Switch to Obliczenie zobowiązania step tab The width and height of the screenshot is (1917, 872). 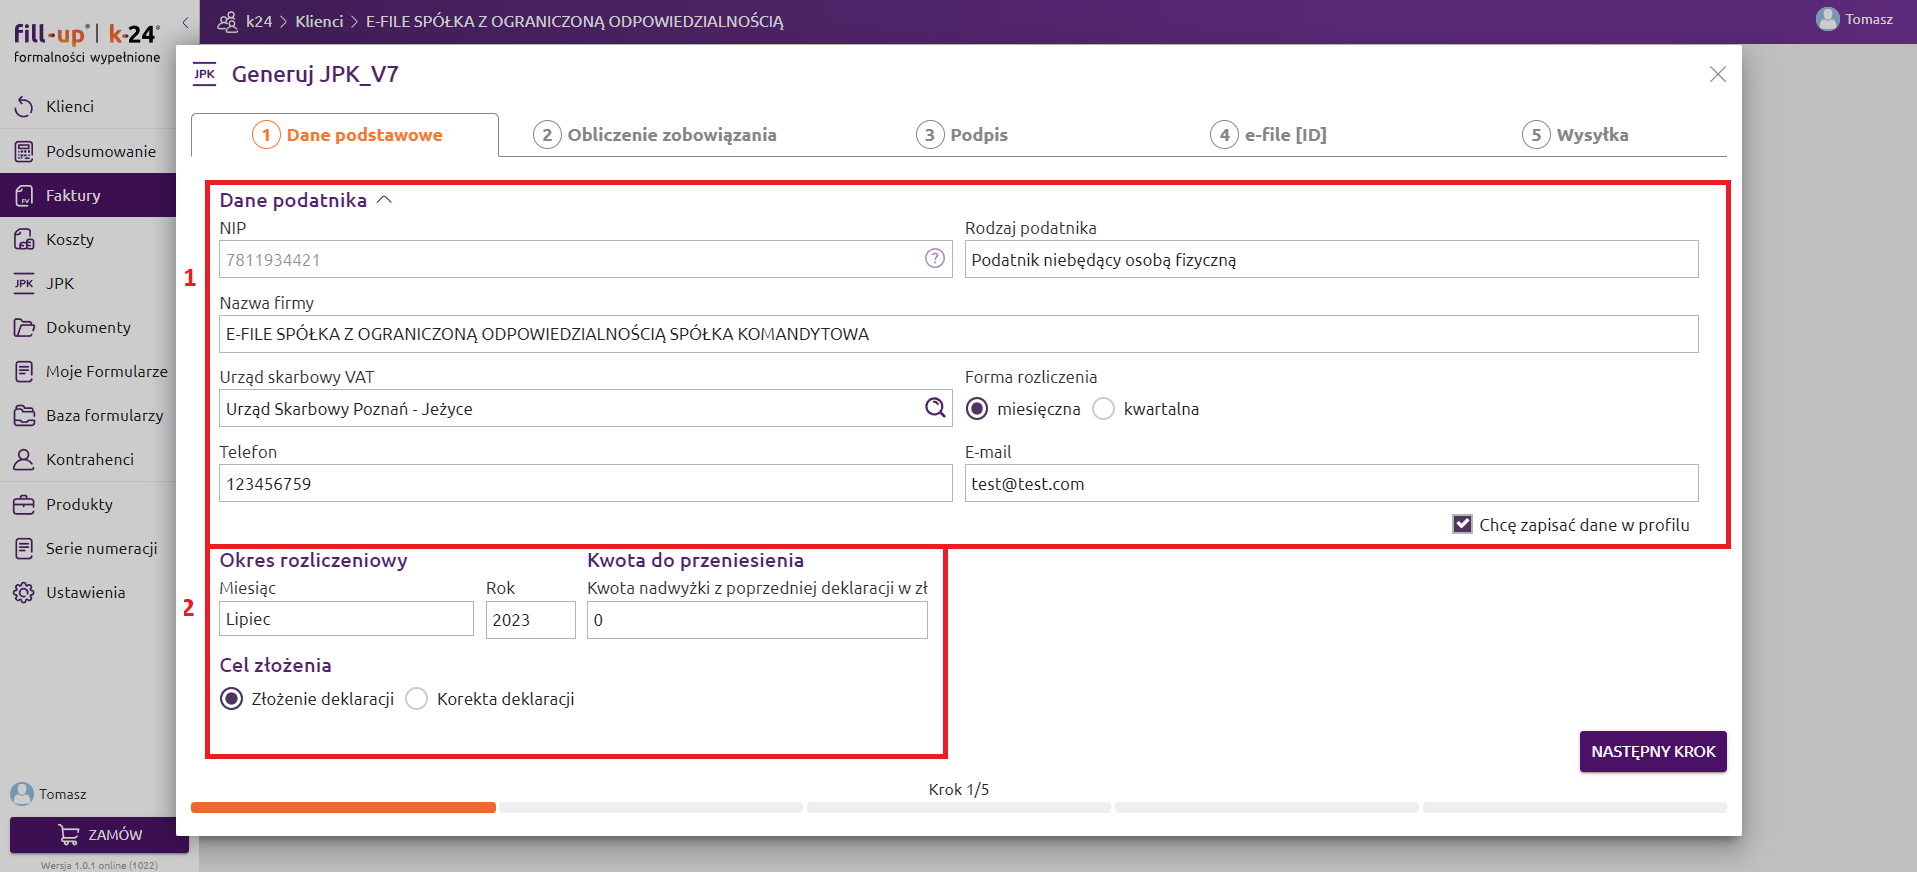click(x=655, y=135)
